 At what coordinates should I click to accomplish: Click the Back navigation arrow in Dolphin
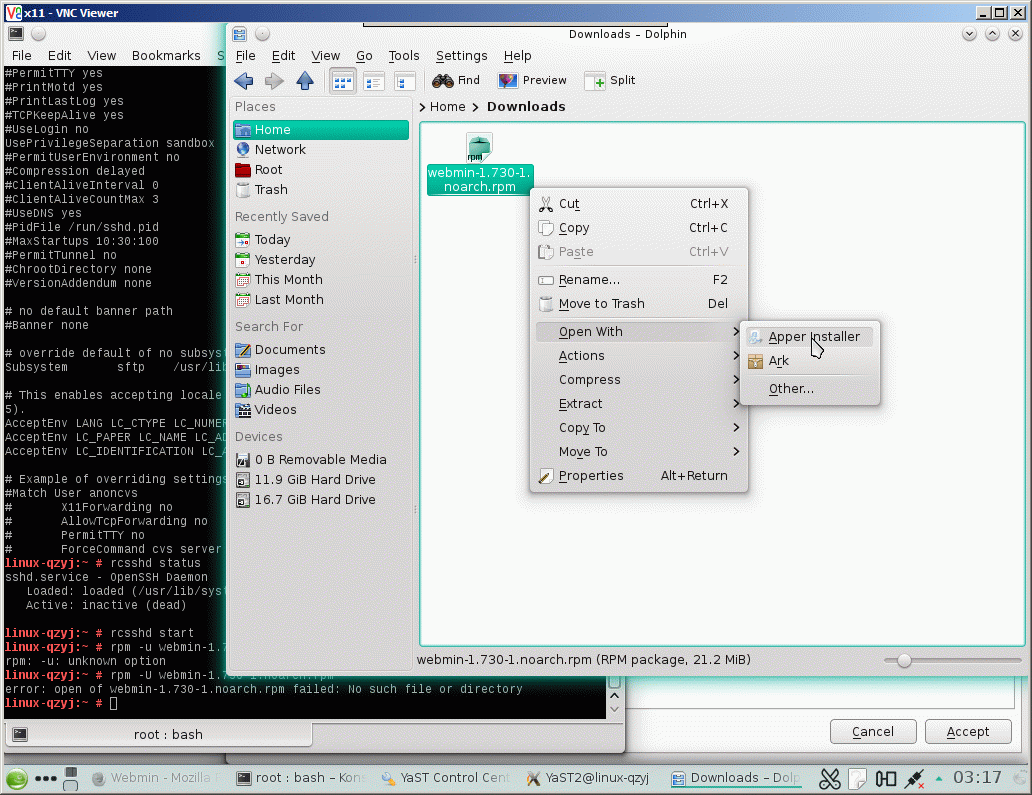243,81
